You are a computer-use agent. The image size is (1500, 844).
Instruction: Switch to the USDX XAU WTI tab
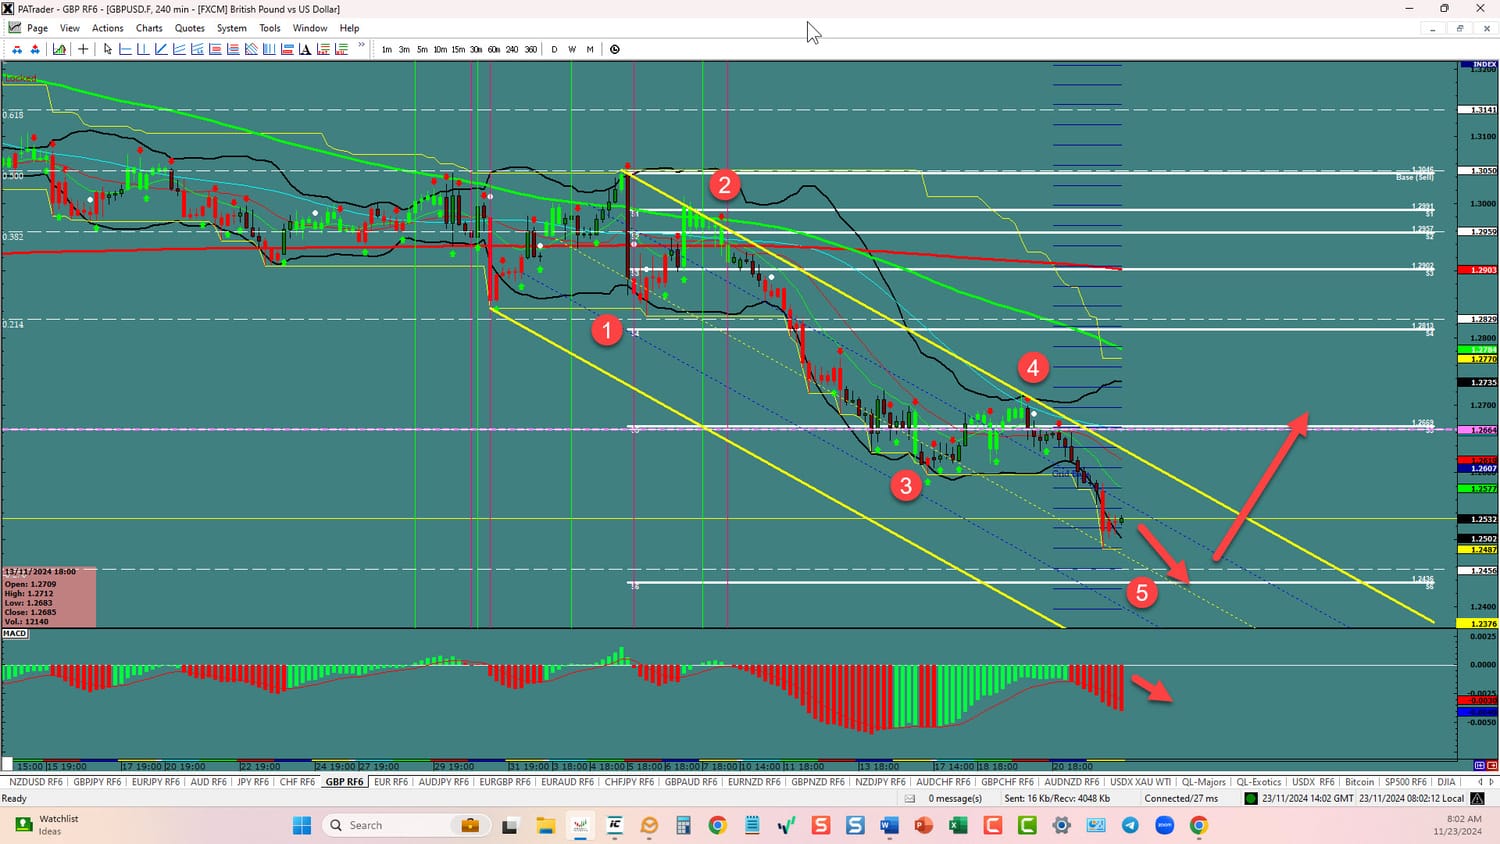click(x=1140, y=782)
